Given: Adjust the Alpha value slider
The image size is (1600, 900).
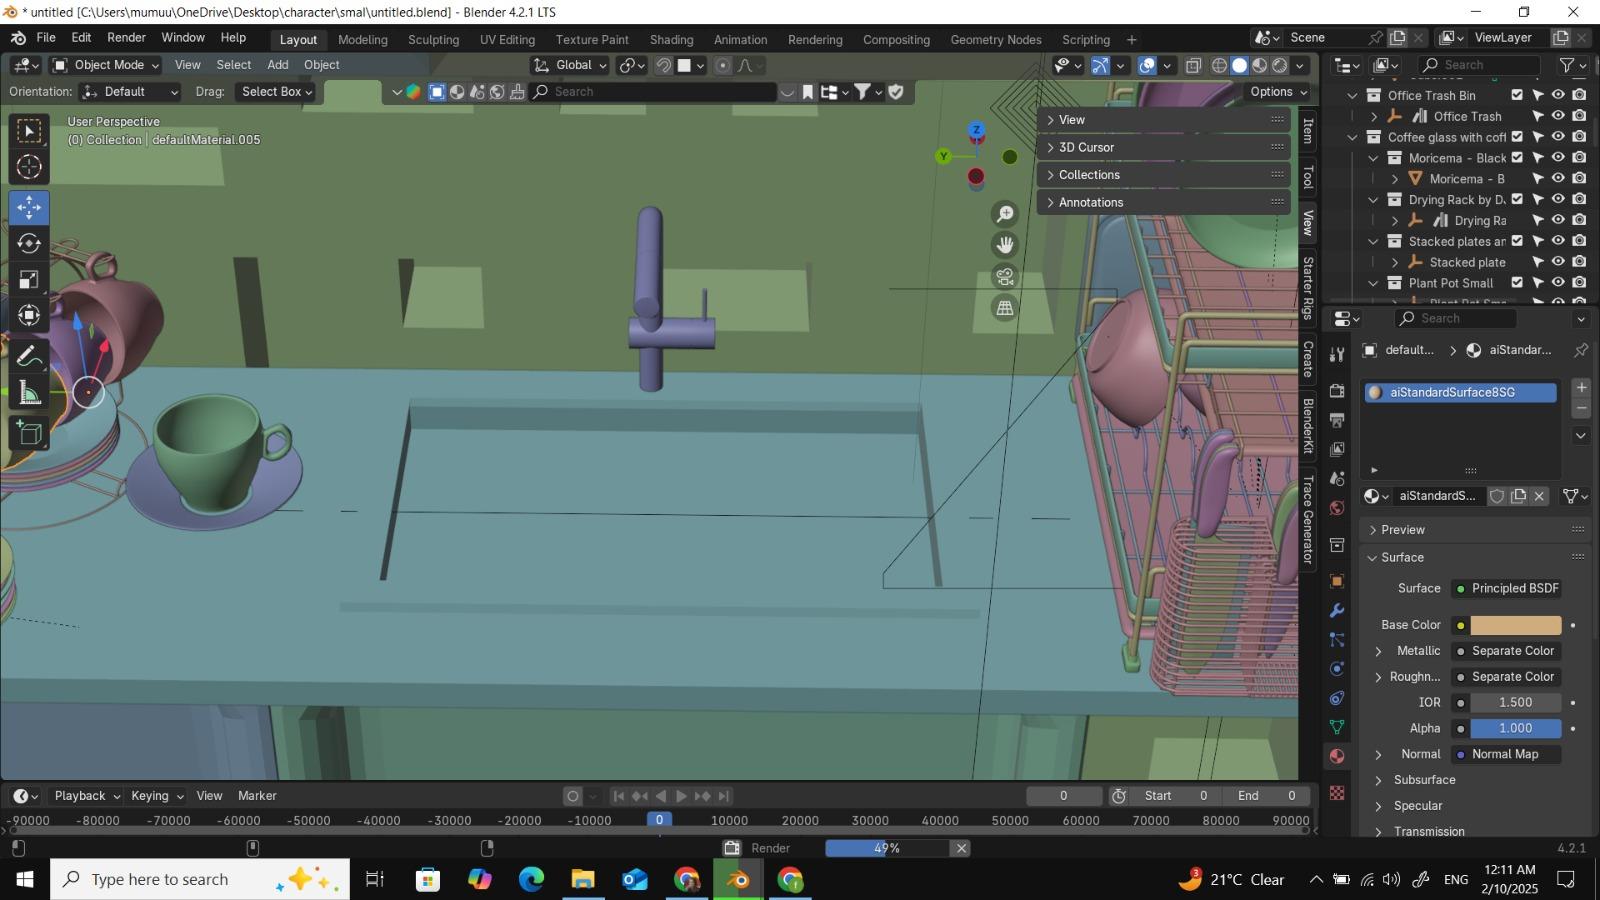Looking at the screenshot, I should 1515,728.
